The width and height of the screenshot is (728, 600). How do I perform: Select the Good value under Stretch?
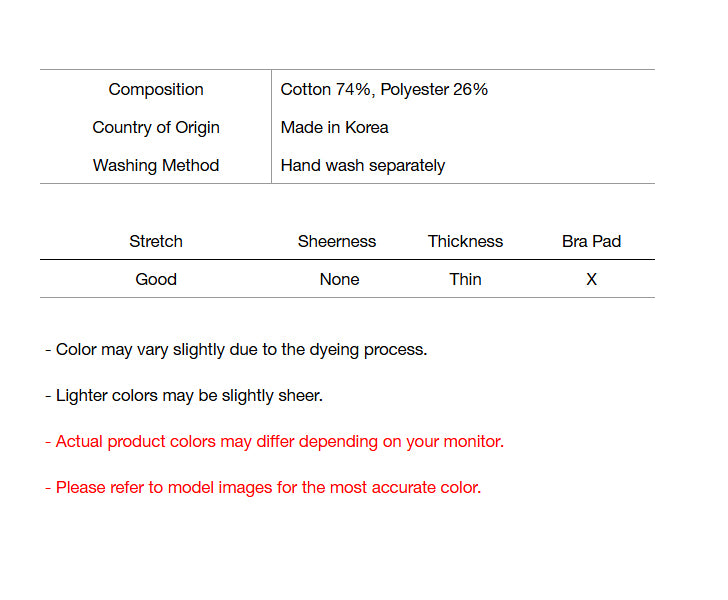pos(156,280)
